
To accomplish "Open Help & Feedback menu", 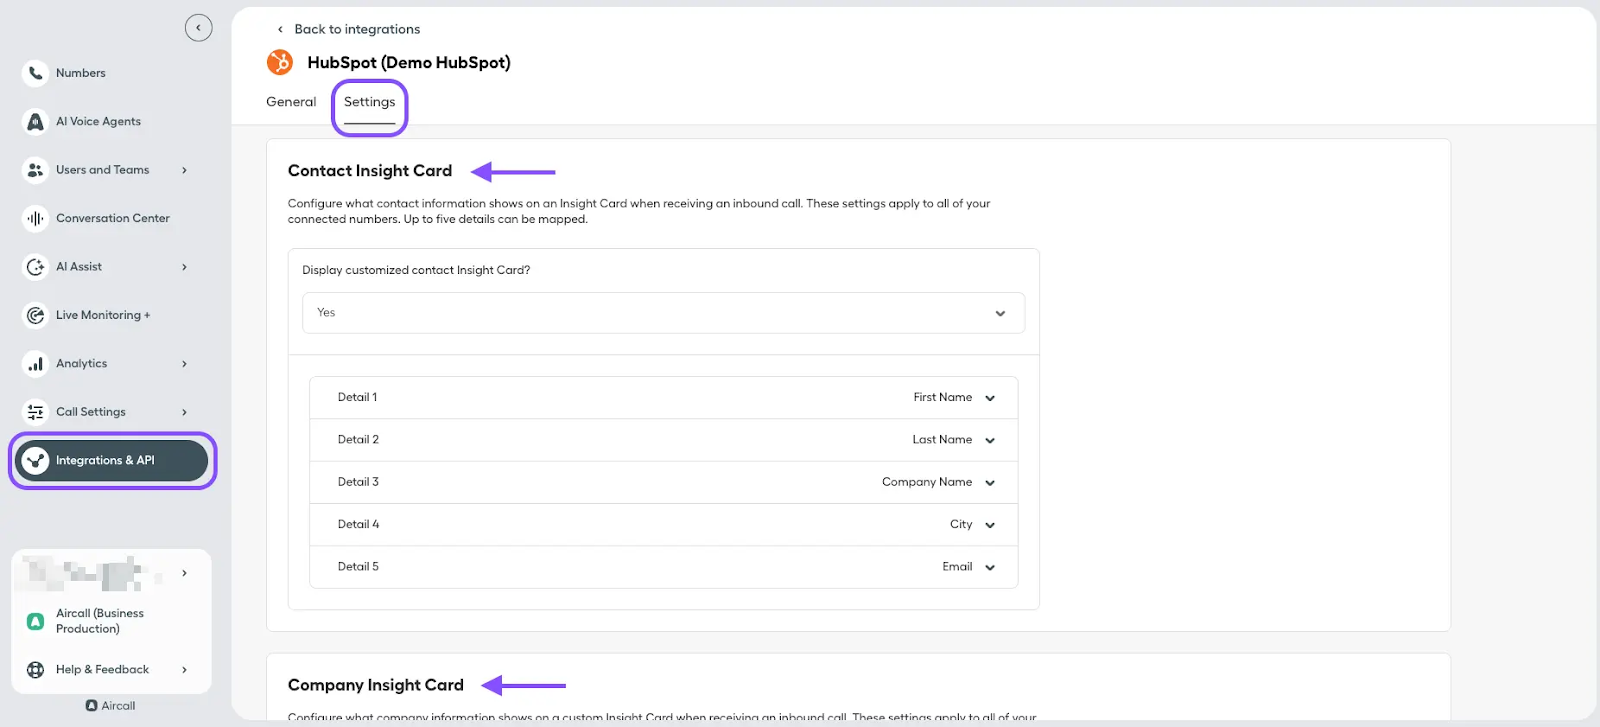I will pyautogui.click(x=102, y=670).
